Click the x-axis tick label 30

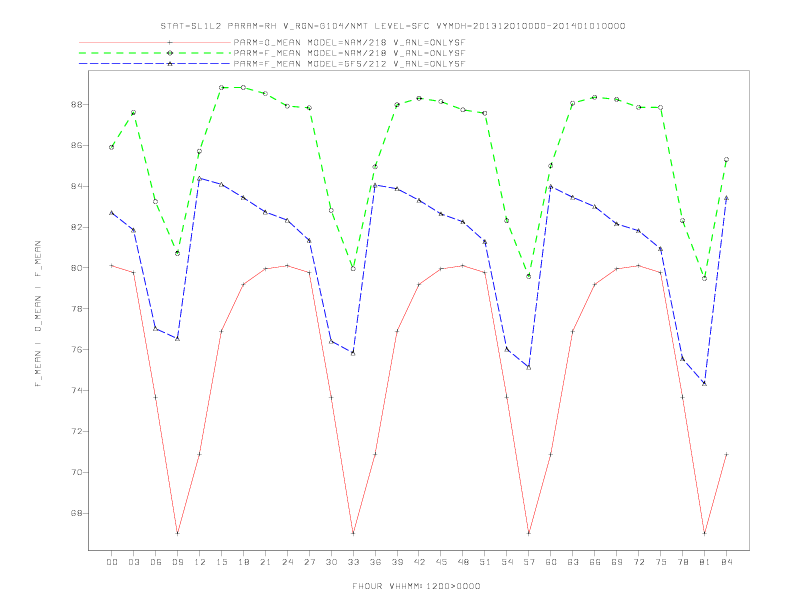(x=331, y=562)
